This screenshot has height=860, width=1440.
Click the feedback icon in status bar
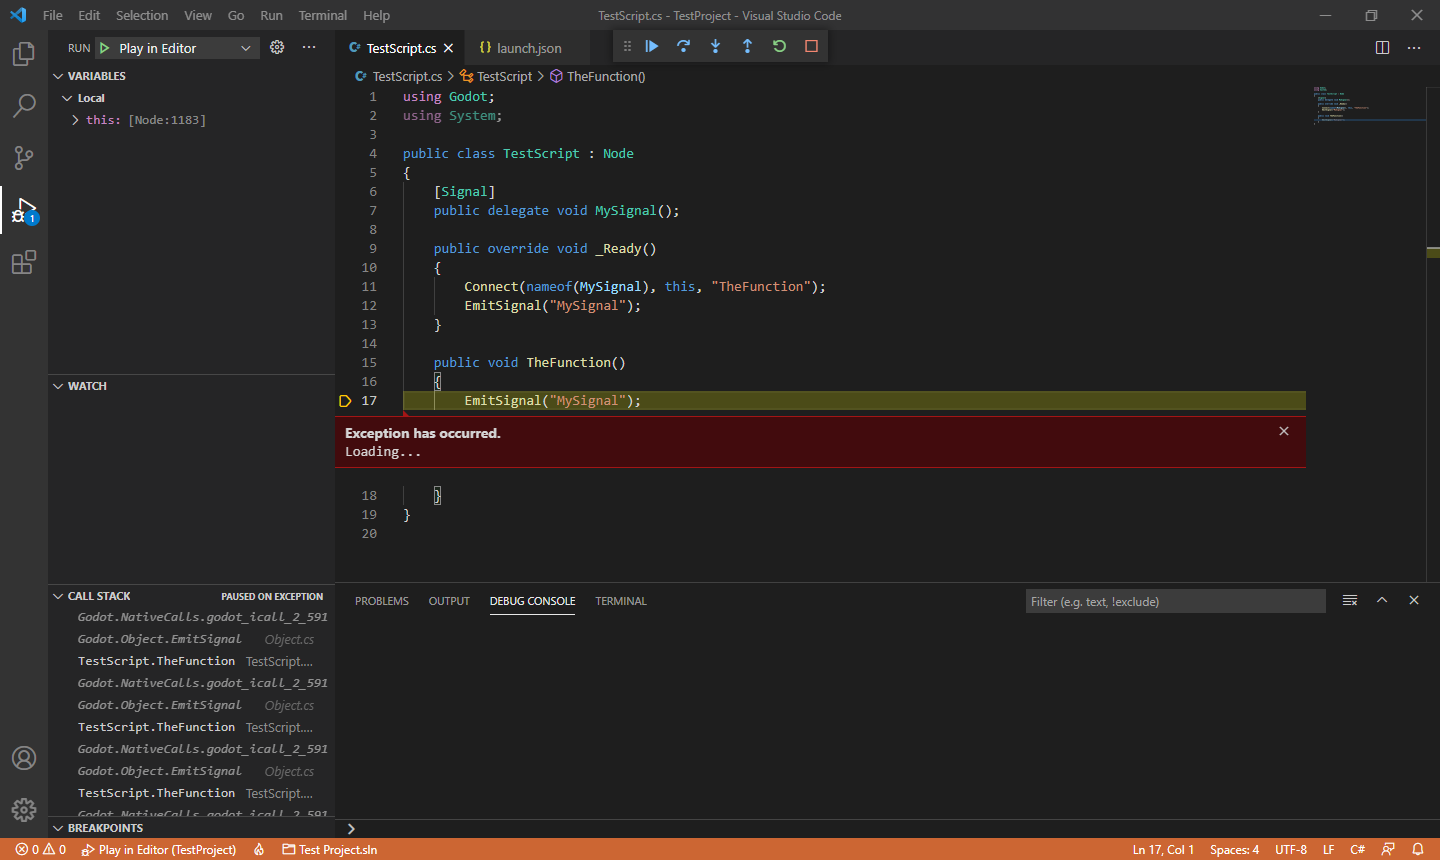pyautogui.click(x=1388, y=849)
